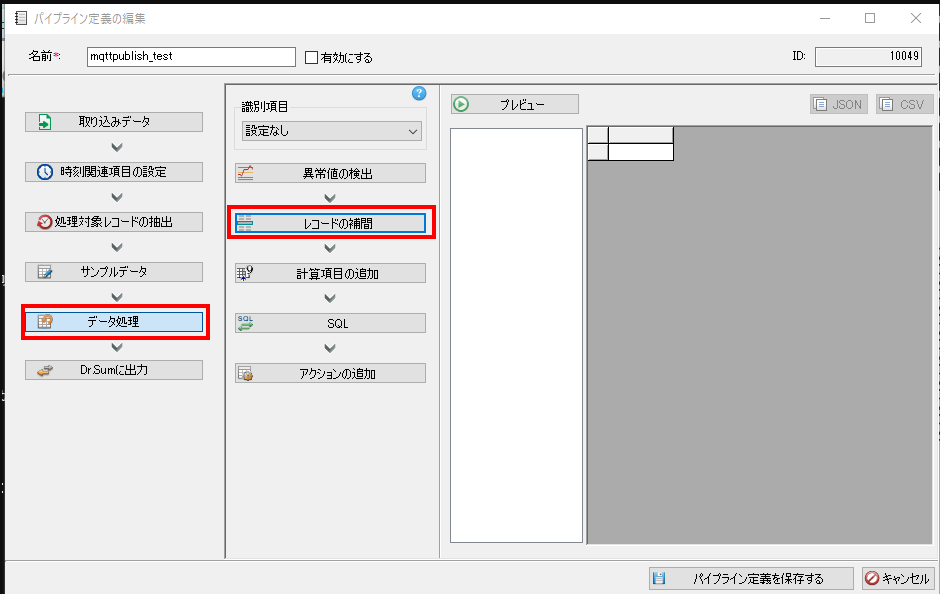This screenshot has width=940, height=594.
Task: Click the icon on 処理対象レコードの抽出
Action: click(x=44, y=222)
